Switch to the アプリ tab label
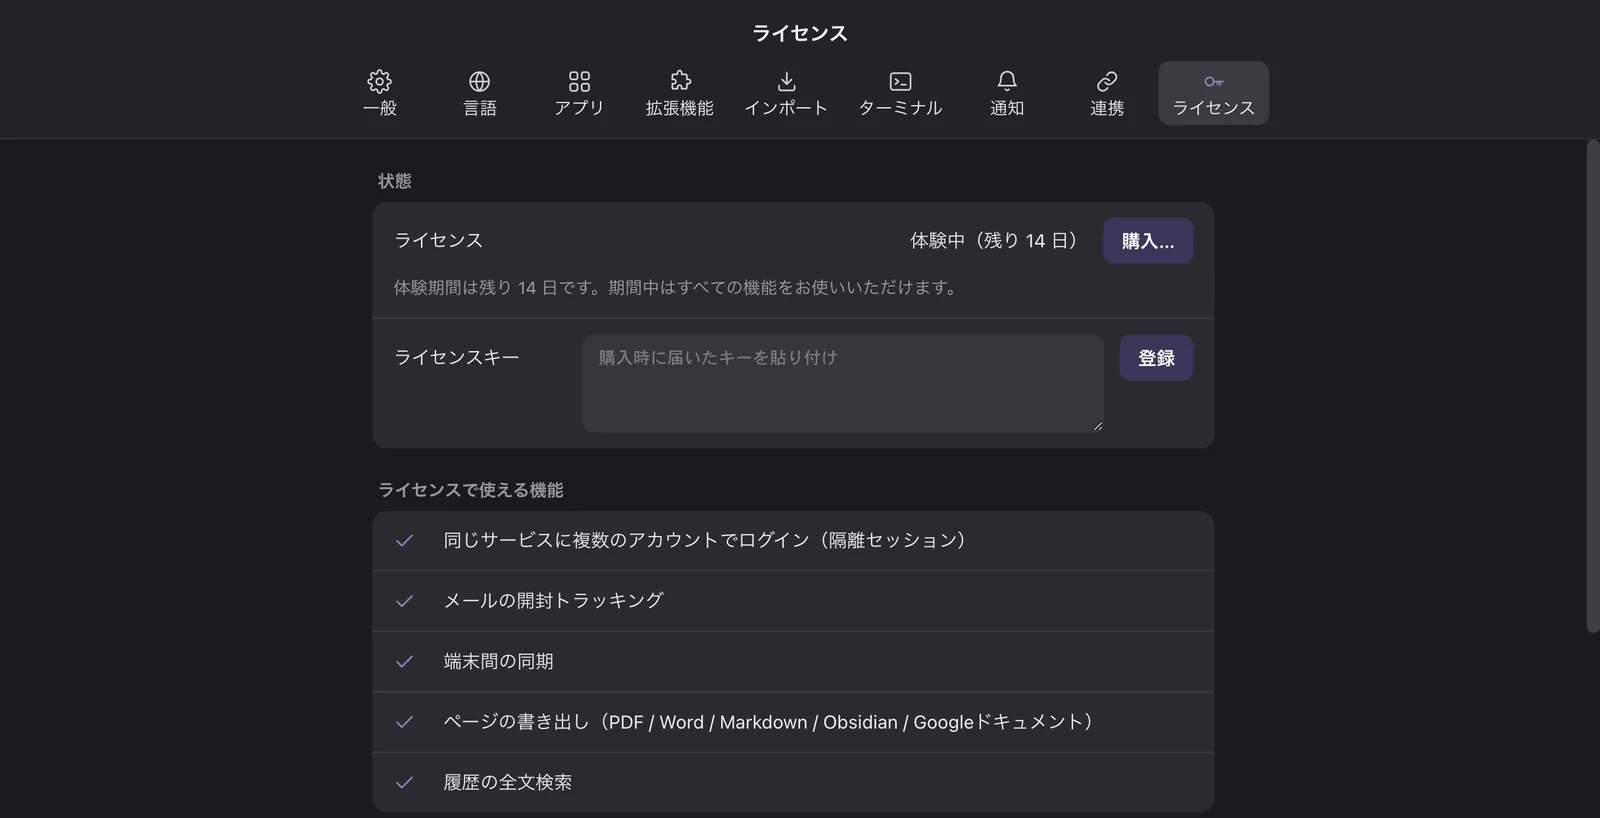 point(579,108)
